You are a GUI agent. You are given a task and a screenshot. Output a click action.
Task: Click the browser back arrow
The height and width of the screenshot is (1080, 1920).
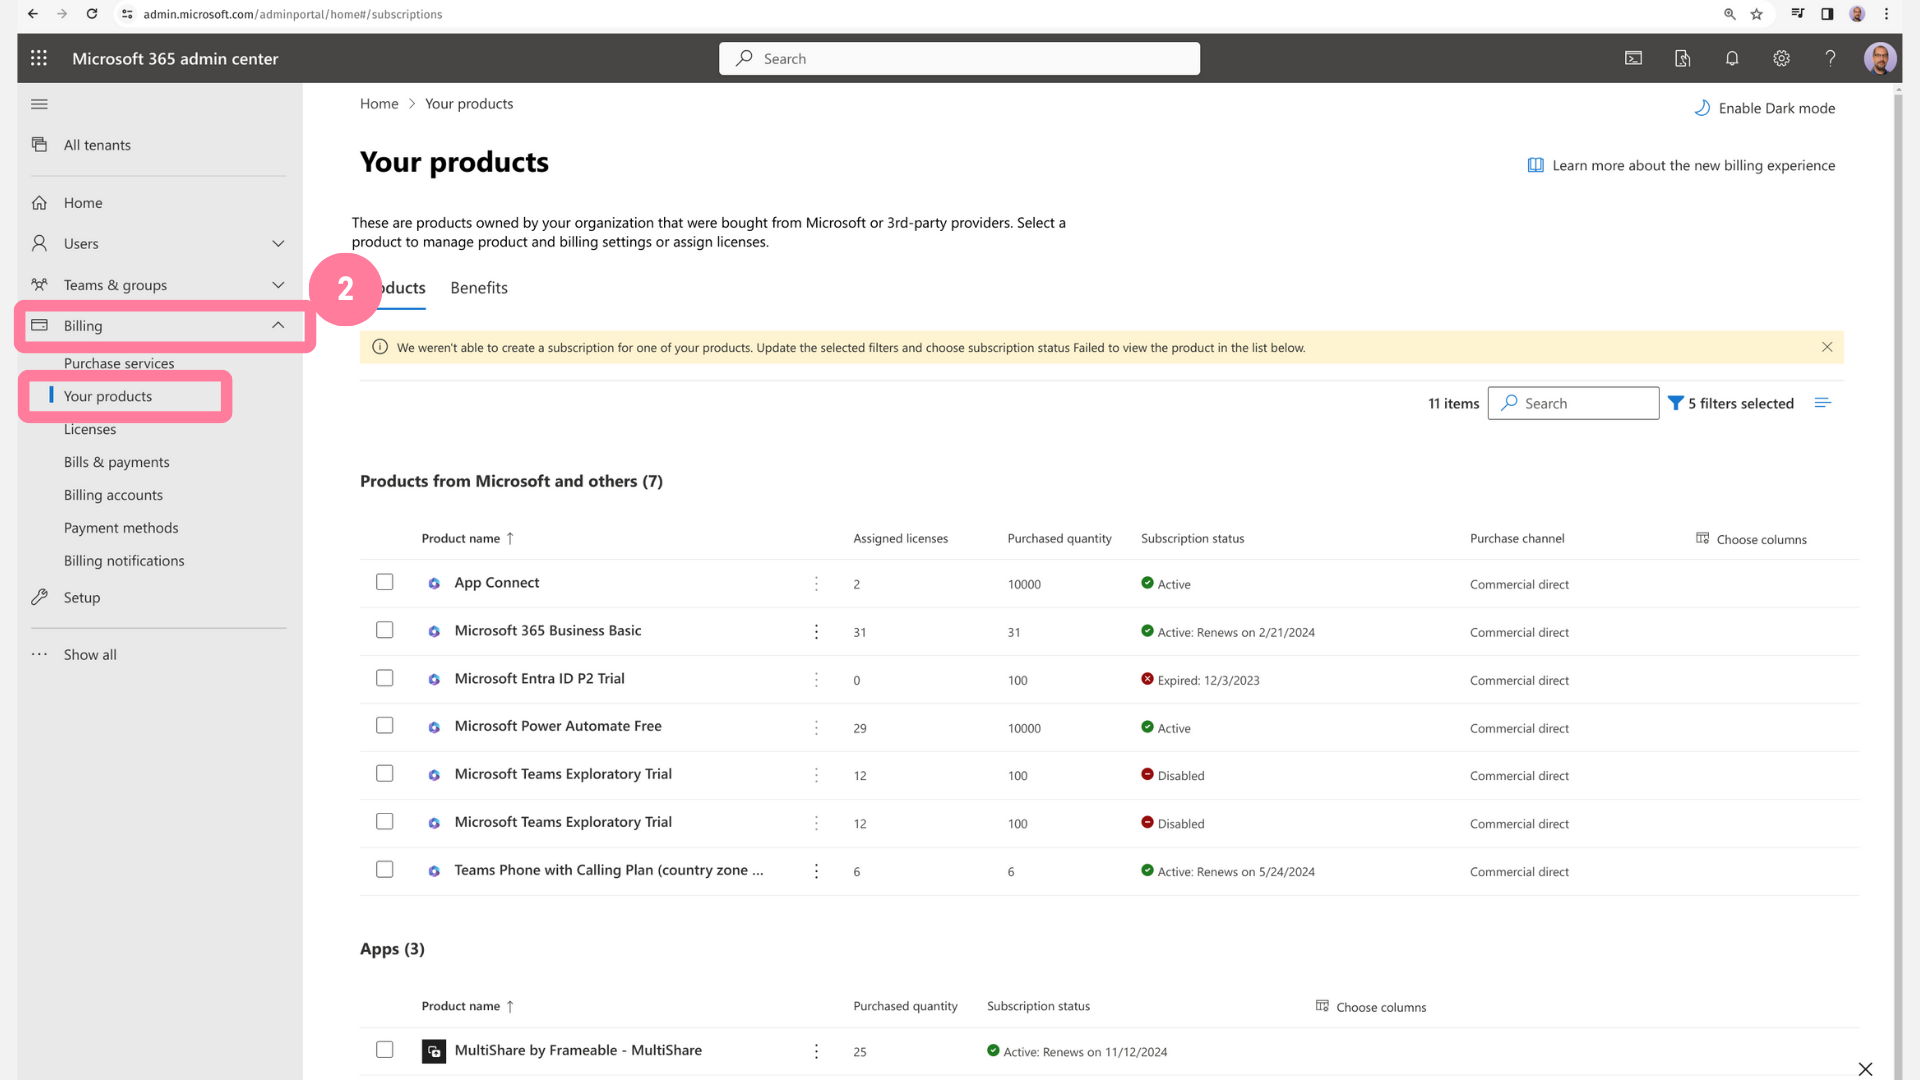(33, 14)
